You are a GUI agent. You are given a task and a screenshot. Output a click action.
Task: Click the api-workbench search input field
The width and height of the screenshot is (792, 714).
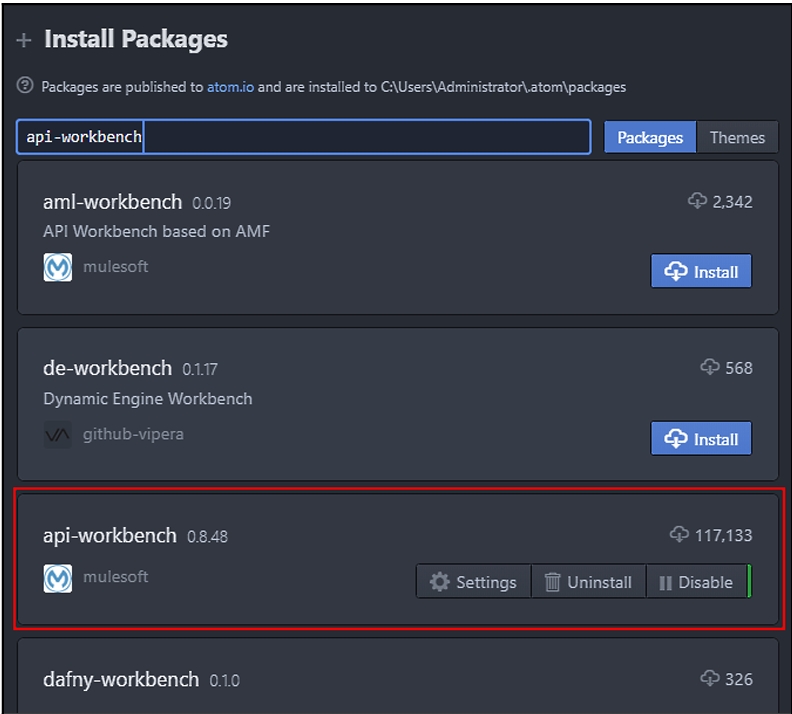click(360, 137)
